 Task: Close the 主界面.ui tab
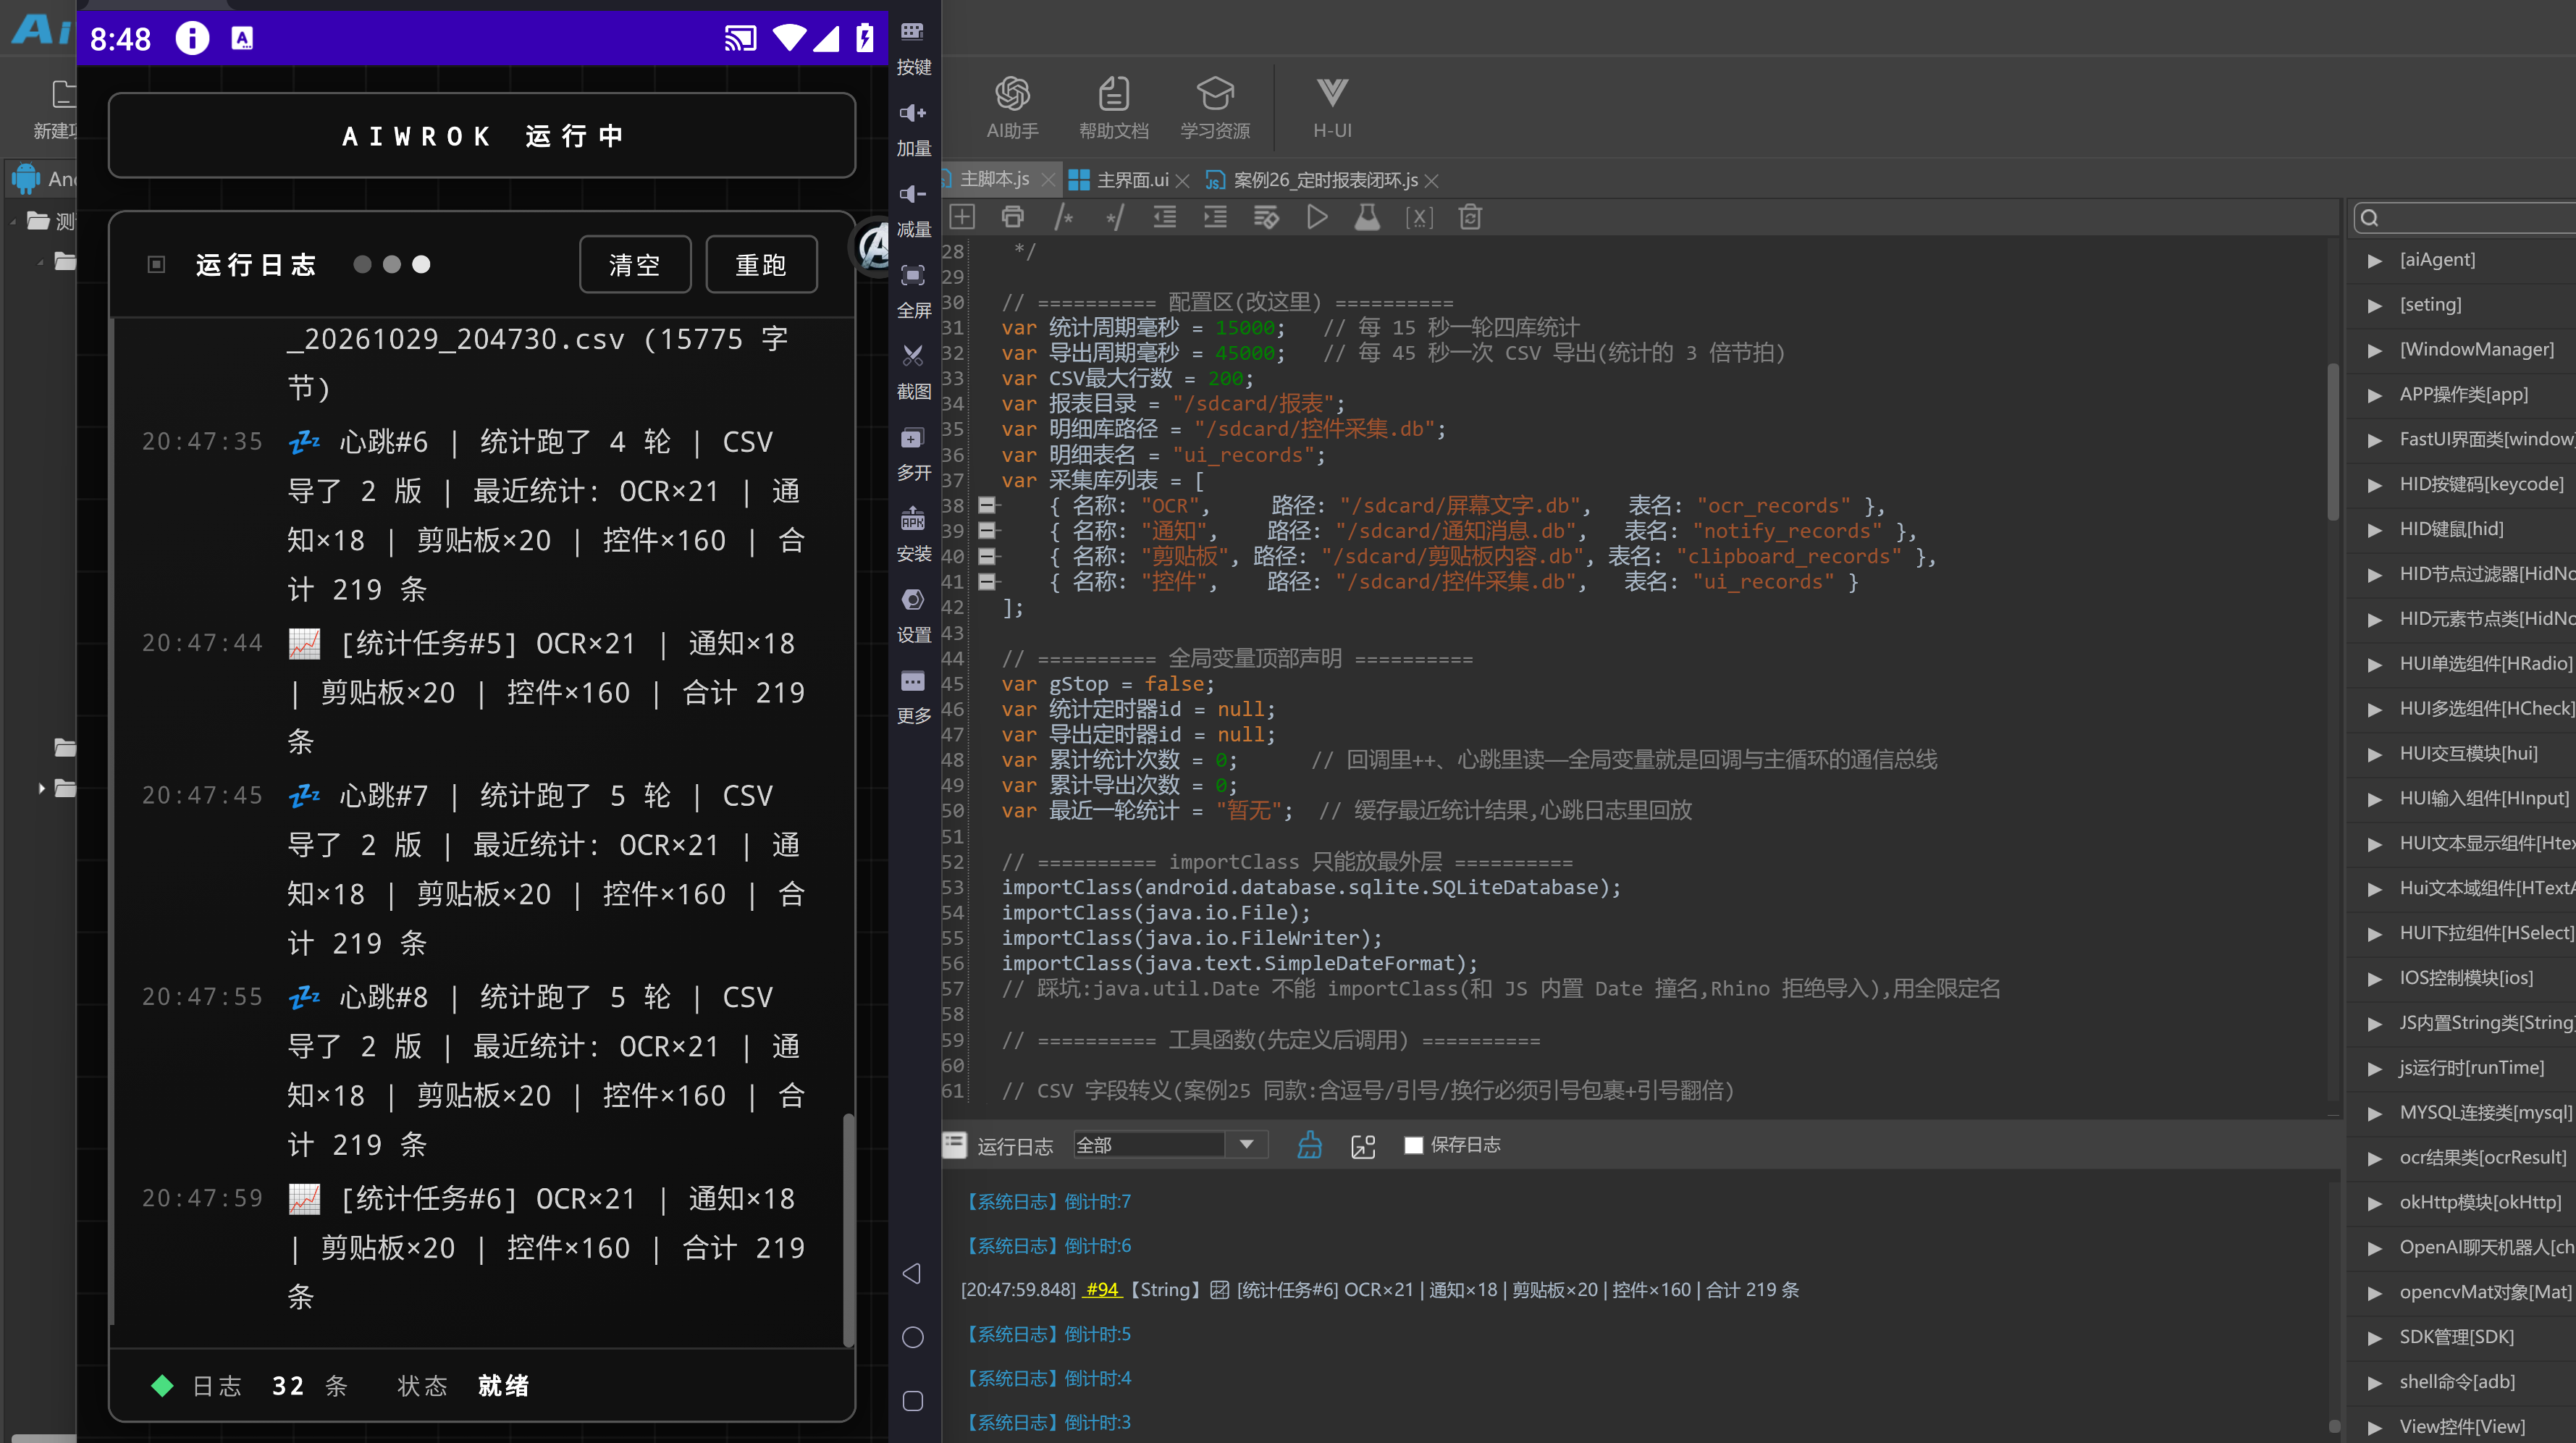point(1182,181)
